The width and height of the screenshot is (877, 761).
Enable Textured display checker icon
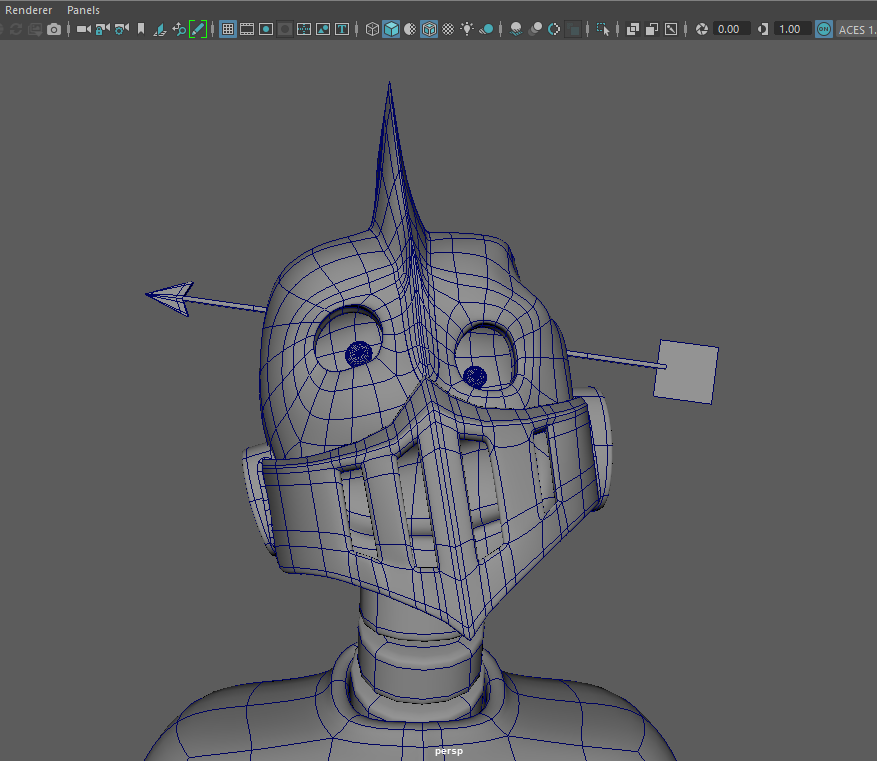click(x=448, y=29)
